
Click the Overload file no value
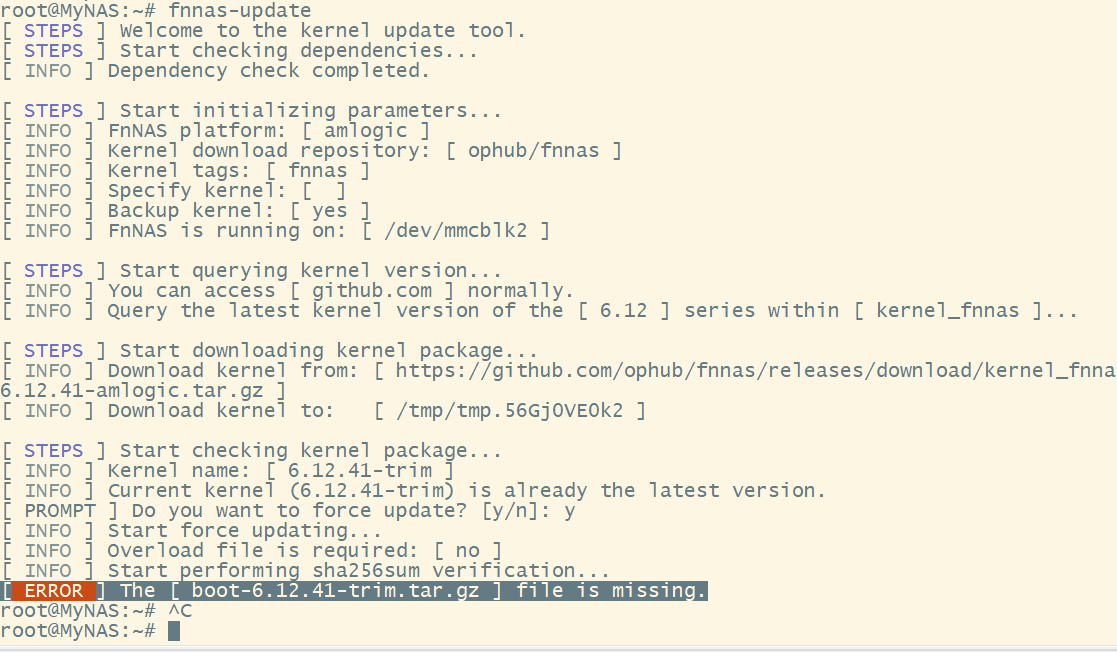tap(467, 551)
